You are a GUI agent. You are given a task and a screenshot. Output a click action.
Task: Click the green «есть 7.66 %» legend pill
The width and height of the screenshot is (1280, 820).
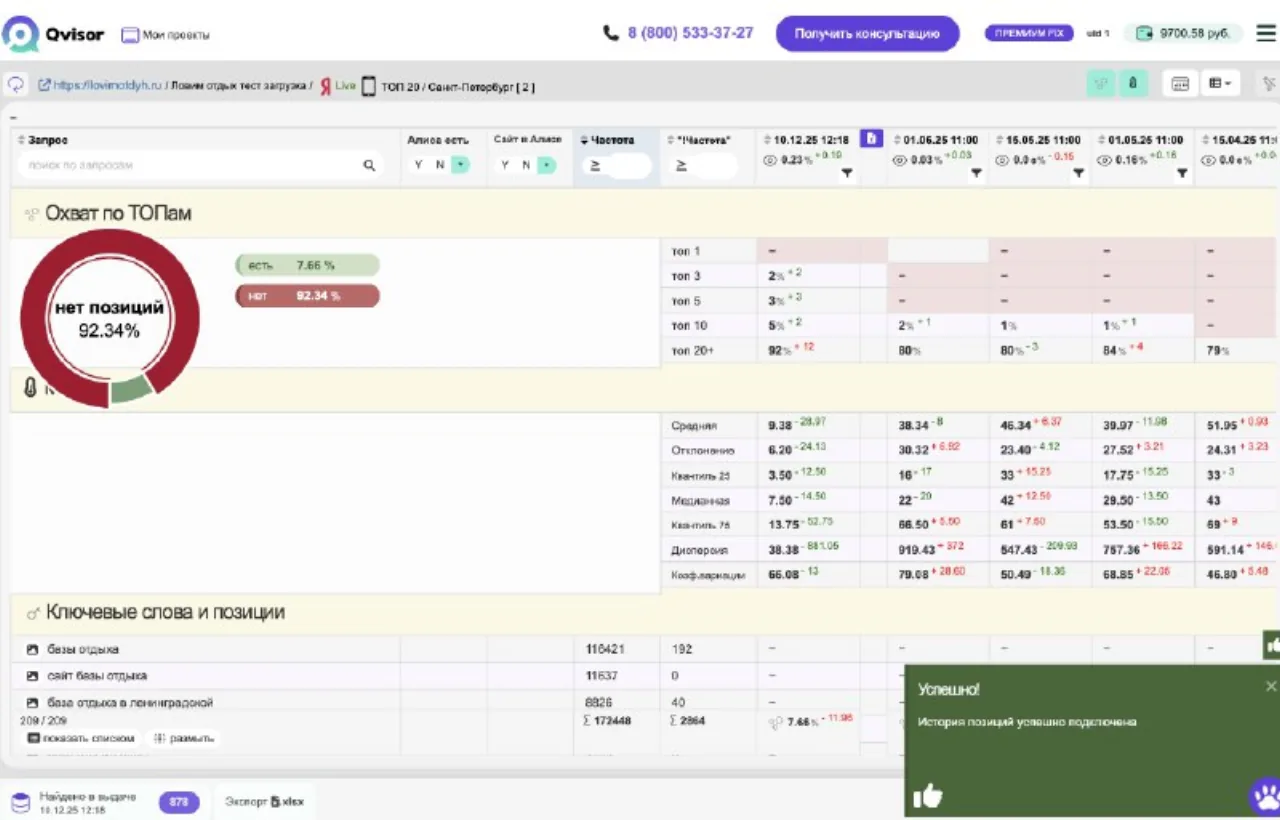[x=307, y=265]
